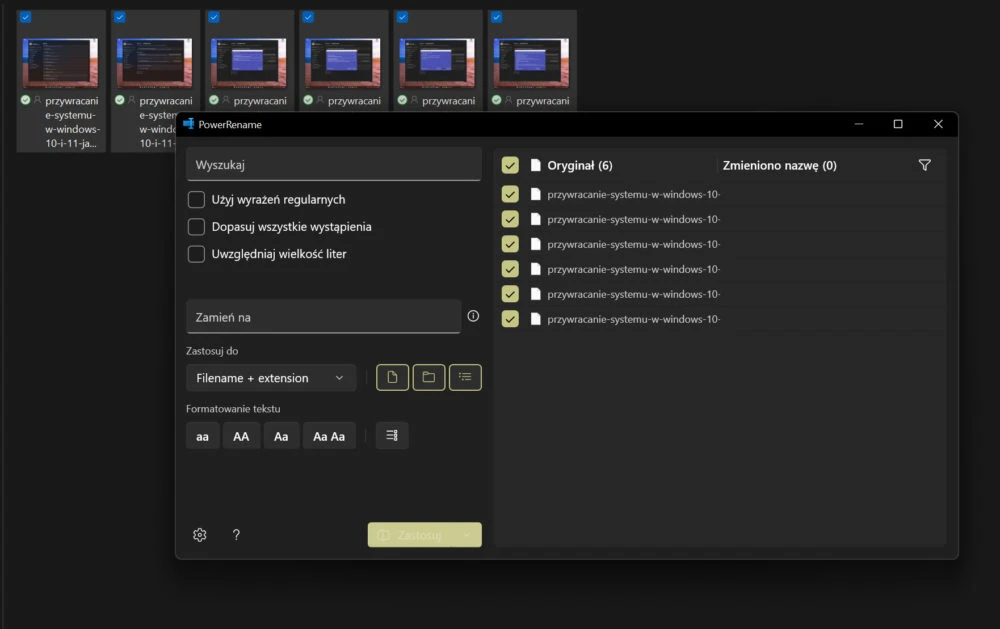This screenshot has width=1000, height=629.
Task: Click the last file name in the Oryginał list
Action: (633, 319)
